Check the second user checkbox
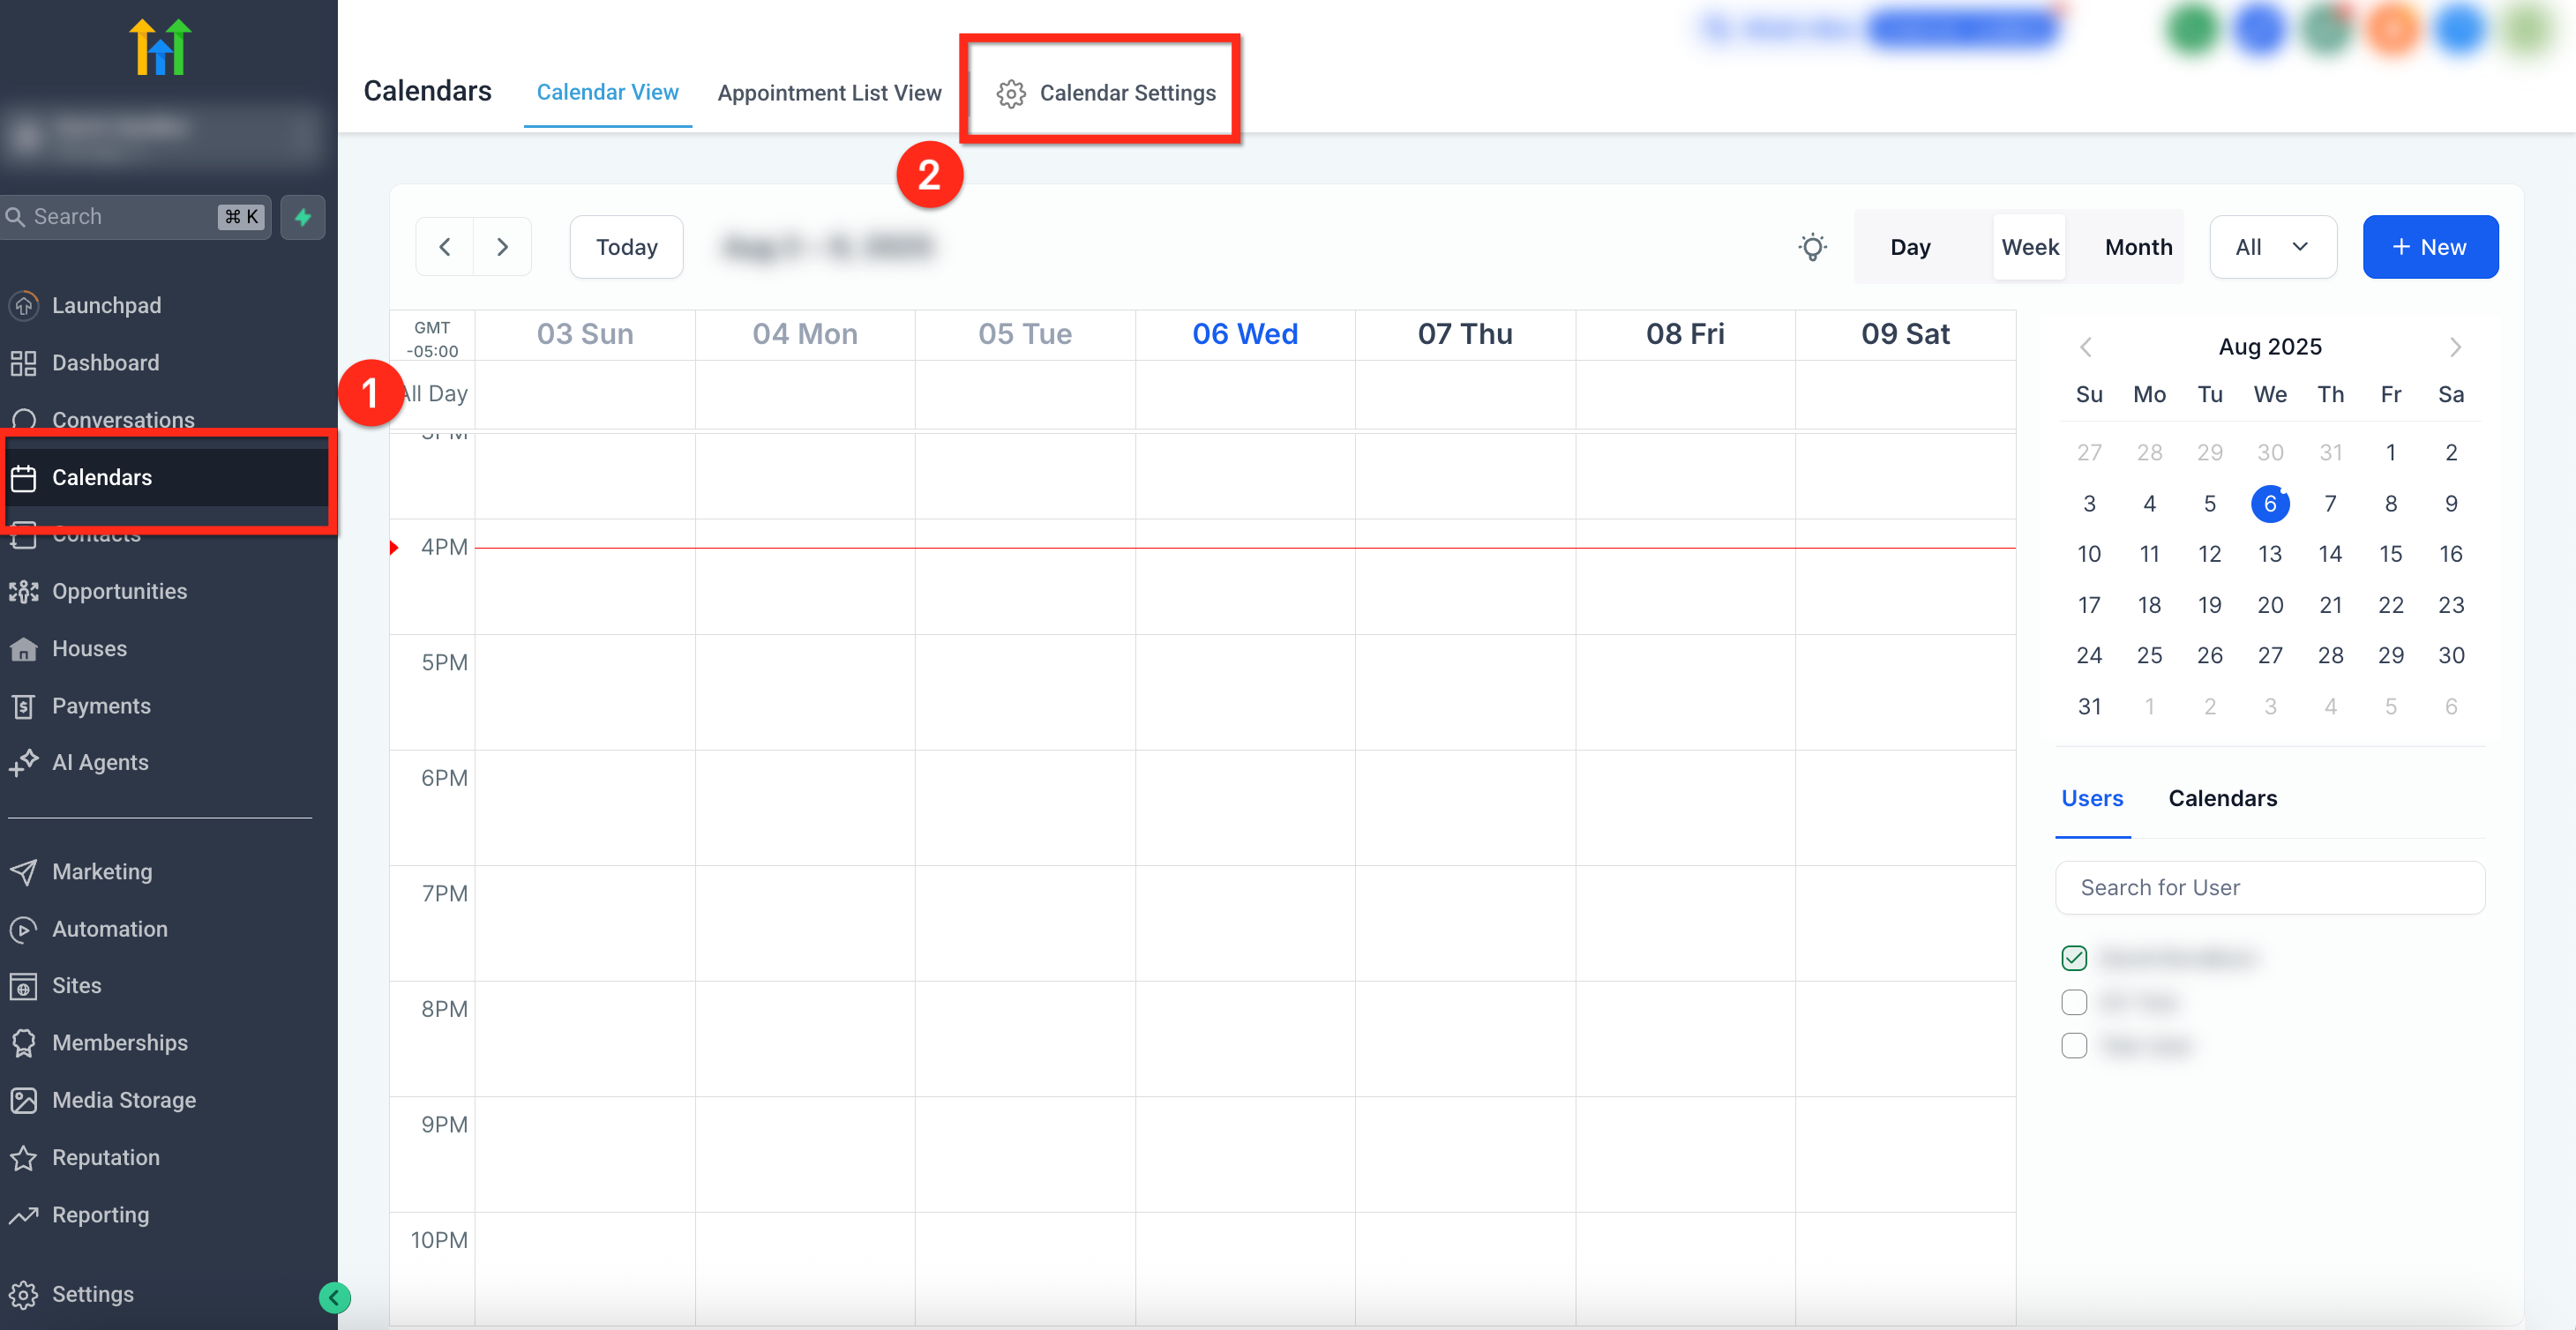Image resolution: width=2576 pixels, height=1330 pixels. (x=2074, y=1002)
